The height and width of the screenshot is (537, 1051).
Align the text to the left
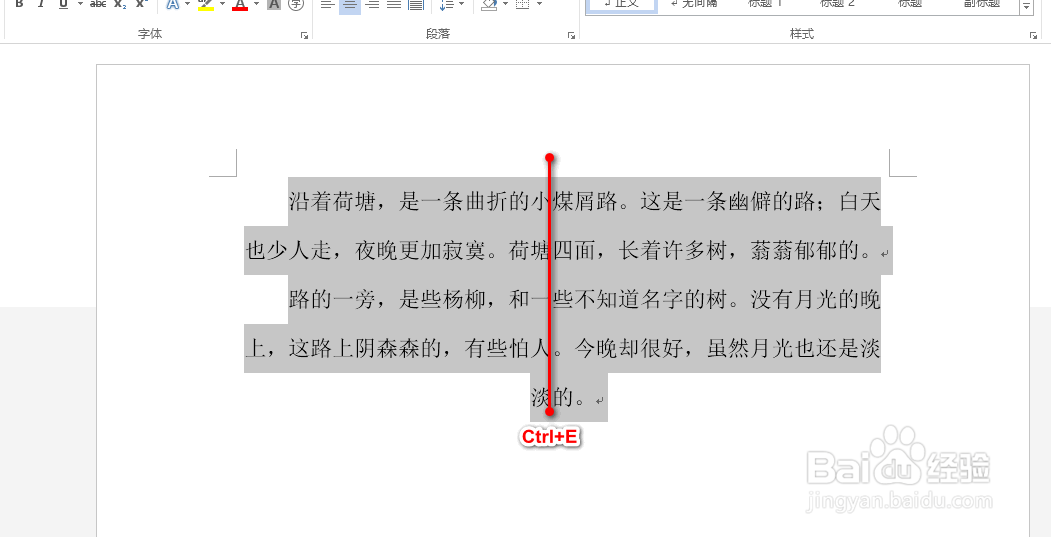point(327,4)
